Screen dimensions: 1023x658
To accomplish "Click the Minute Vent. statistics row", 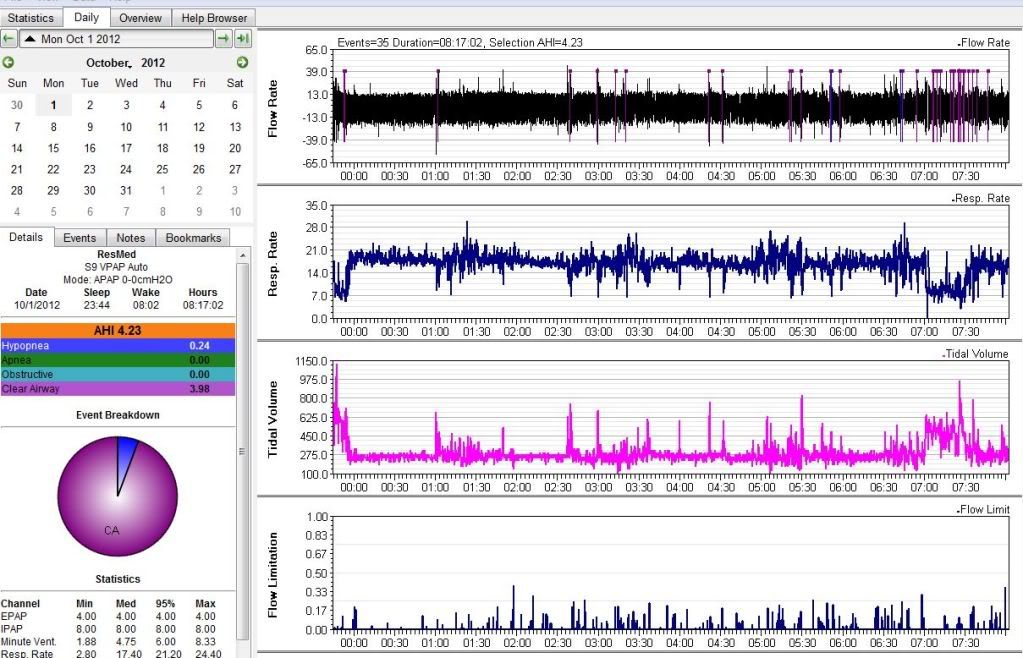I will [117, 642].
